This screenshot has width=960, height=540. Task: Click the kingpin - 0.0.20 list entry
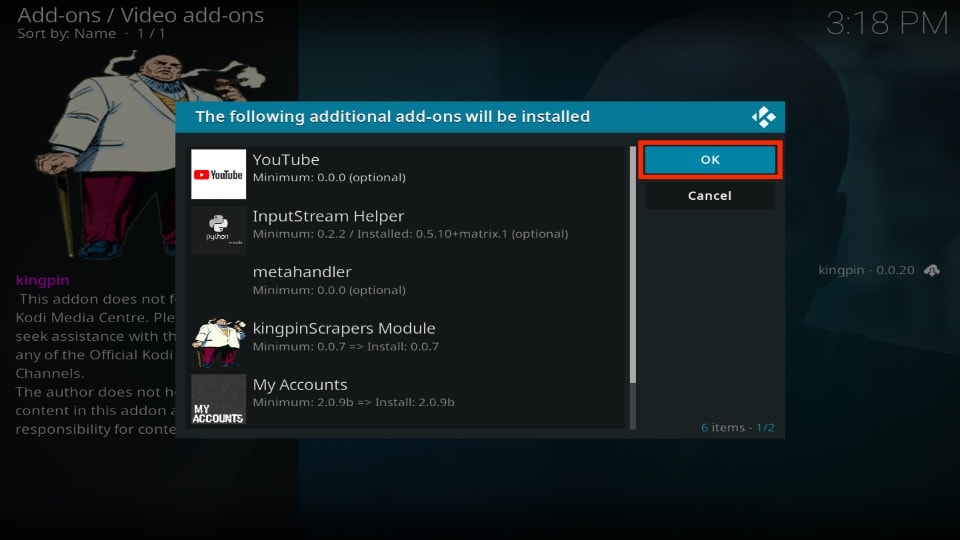tap(879, 270)
